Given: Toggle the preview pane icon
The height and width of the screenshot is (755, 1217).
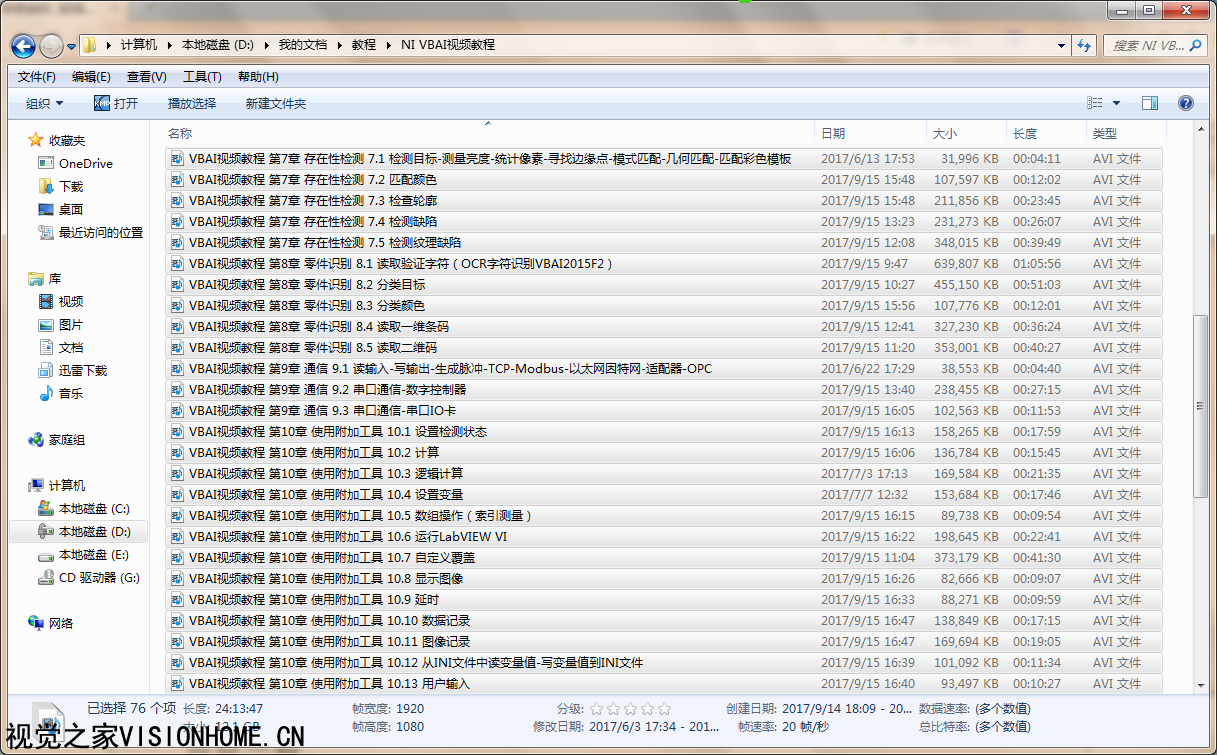Looking at the screenshot, I should point(1149,103).
